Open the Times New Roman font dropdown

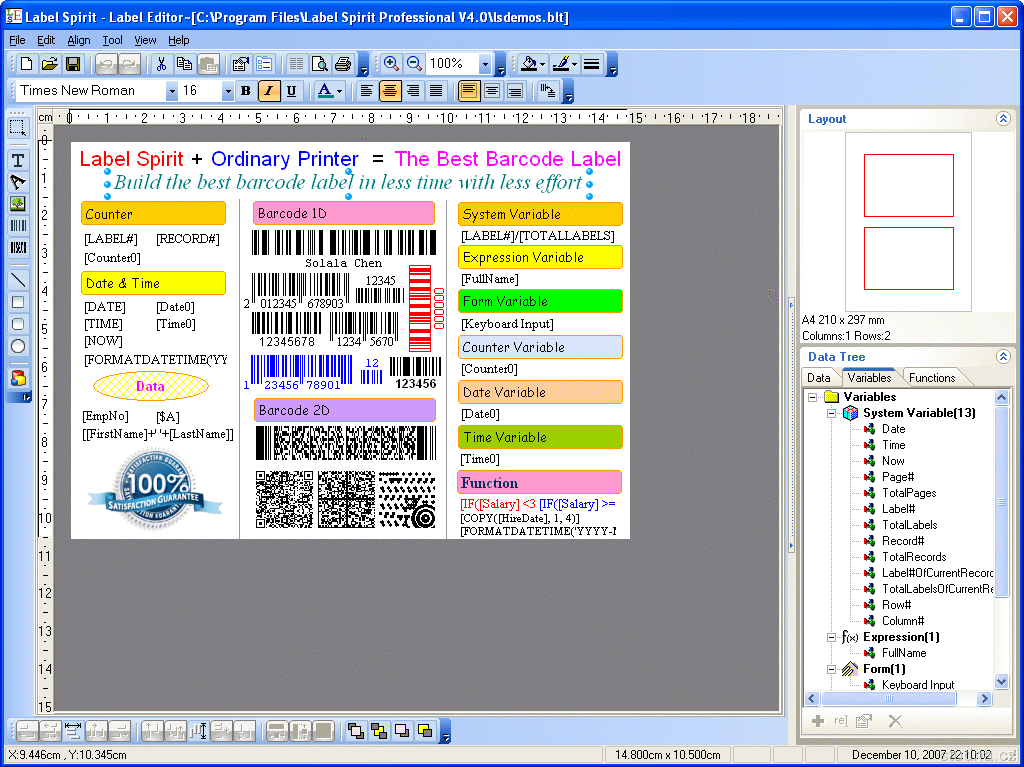(171, 91)
